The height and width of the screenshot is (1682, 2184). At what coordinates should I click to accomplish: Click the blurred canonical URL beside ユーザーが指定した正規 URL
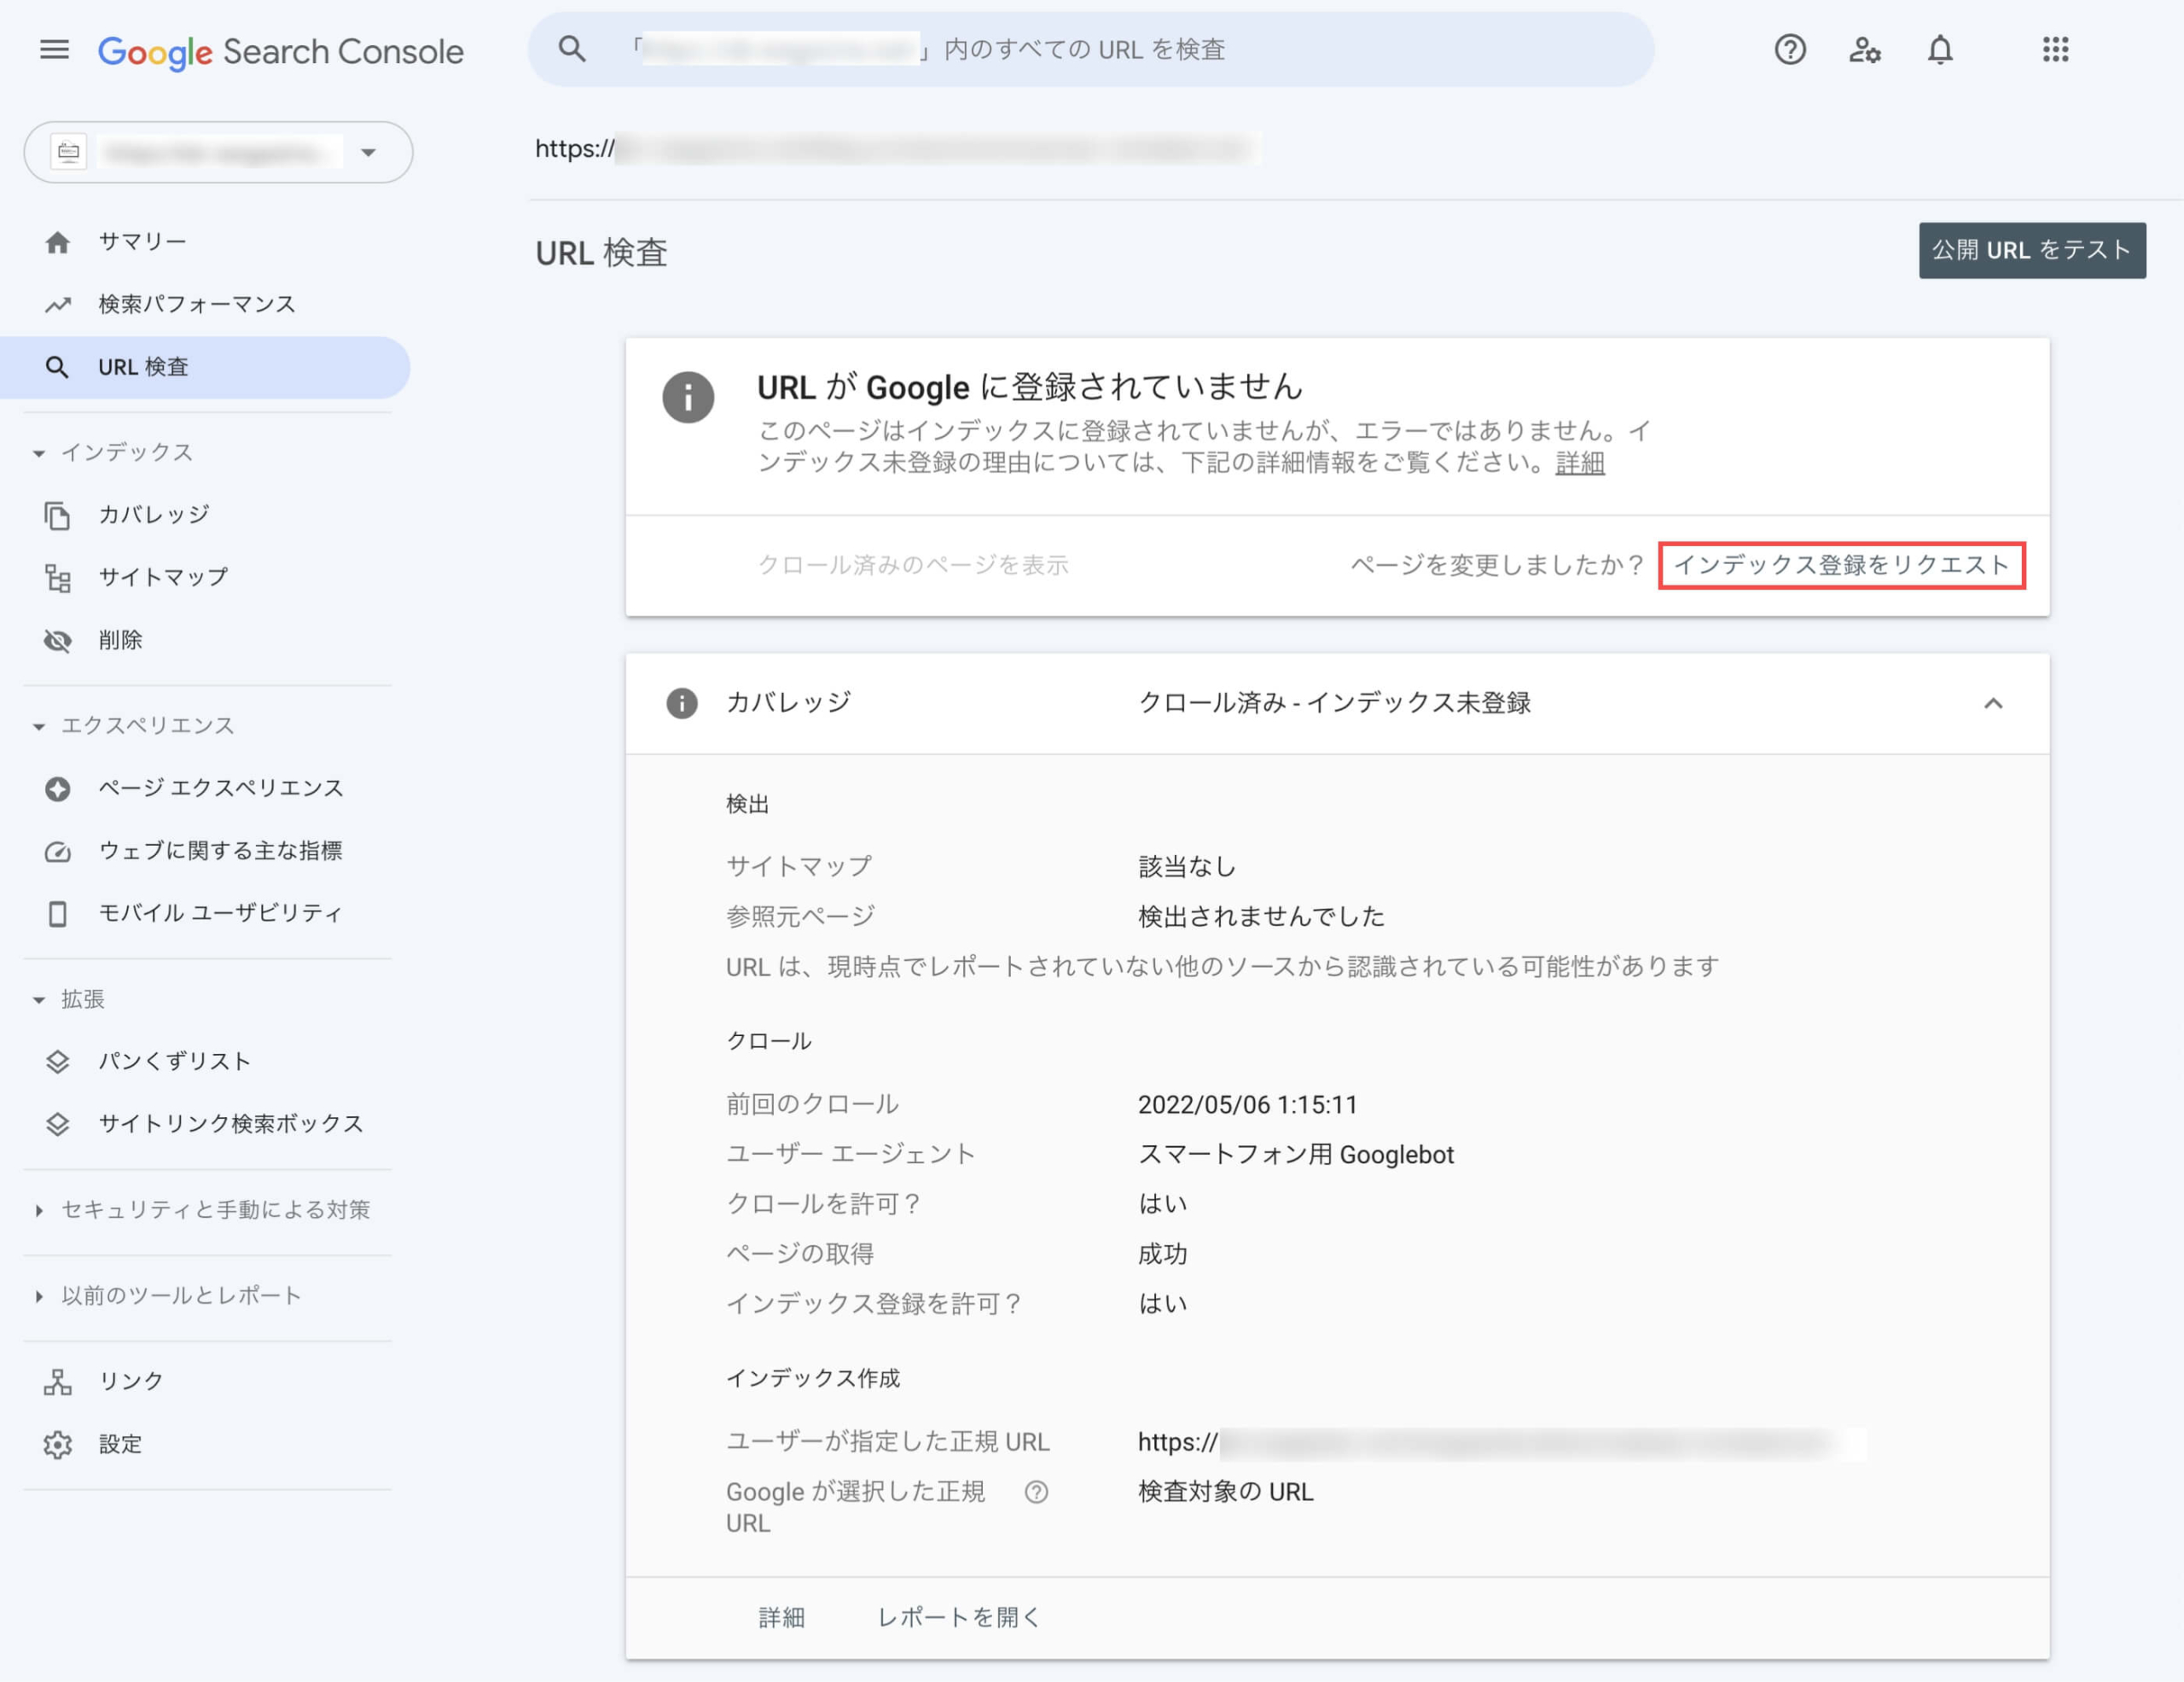[1501, 1443]
